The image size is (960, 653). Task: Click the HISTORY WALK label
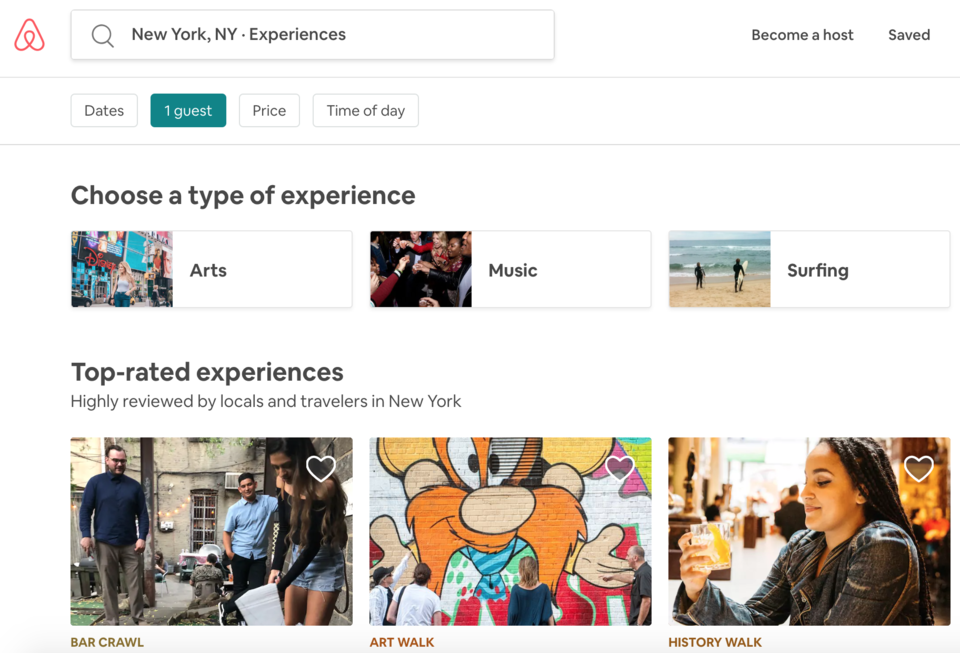pos(715,642)
